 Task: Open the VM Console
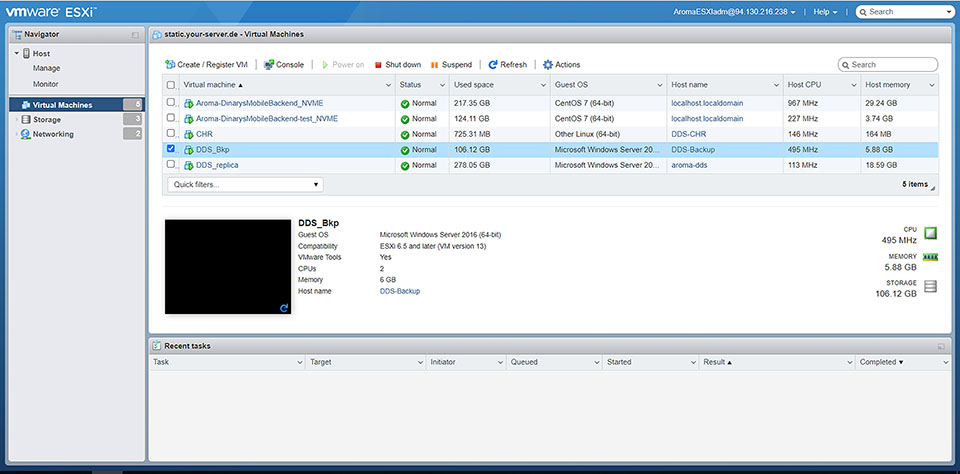tap(283, 64)
